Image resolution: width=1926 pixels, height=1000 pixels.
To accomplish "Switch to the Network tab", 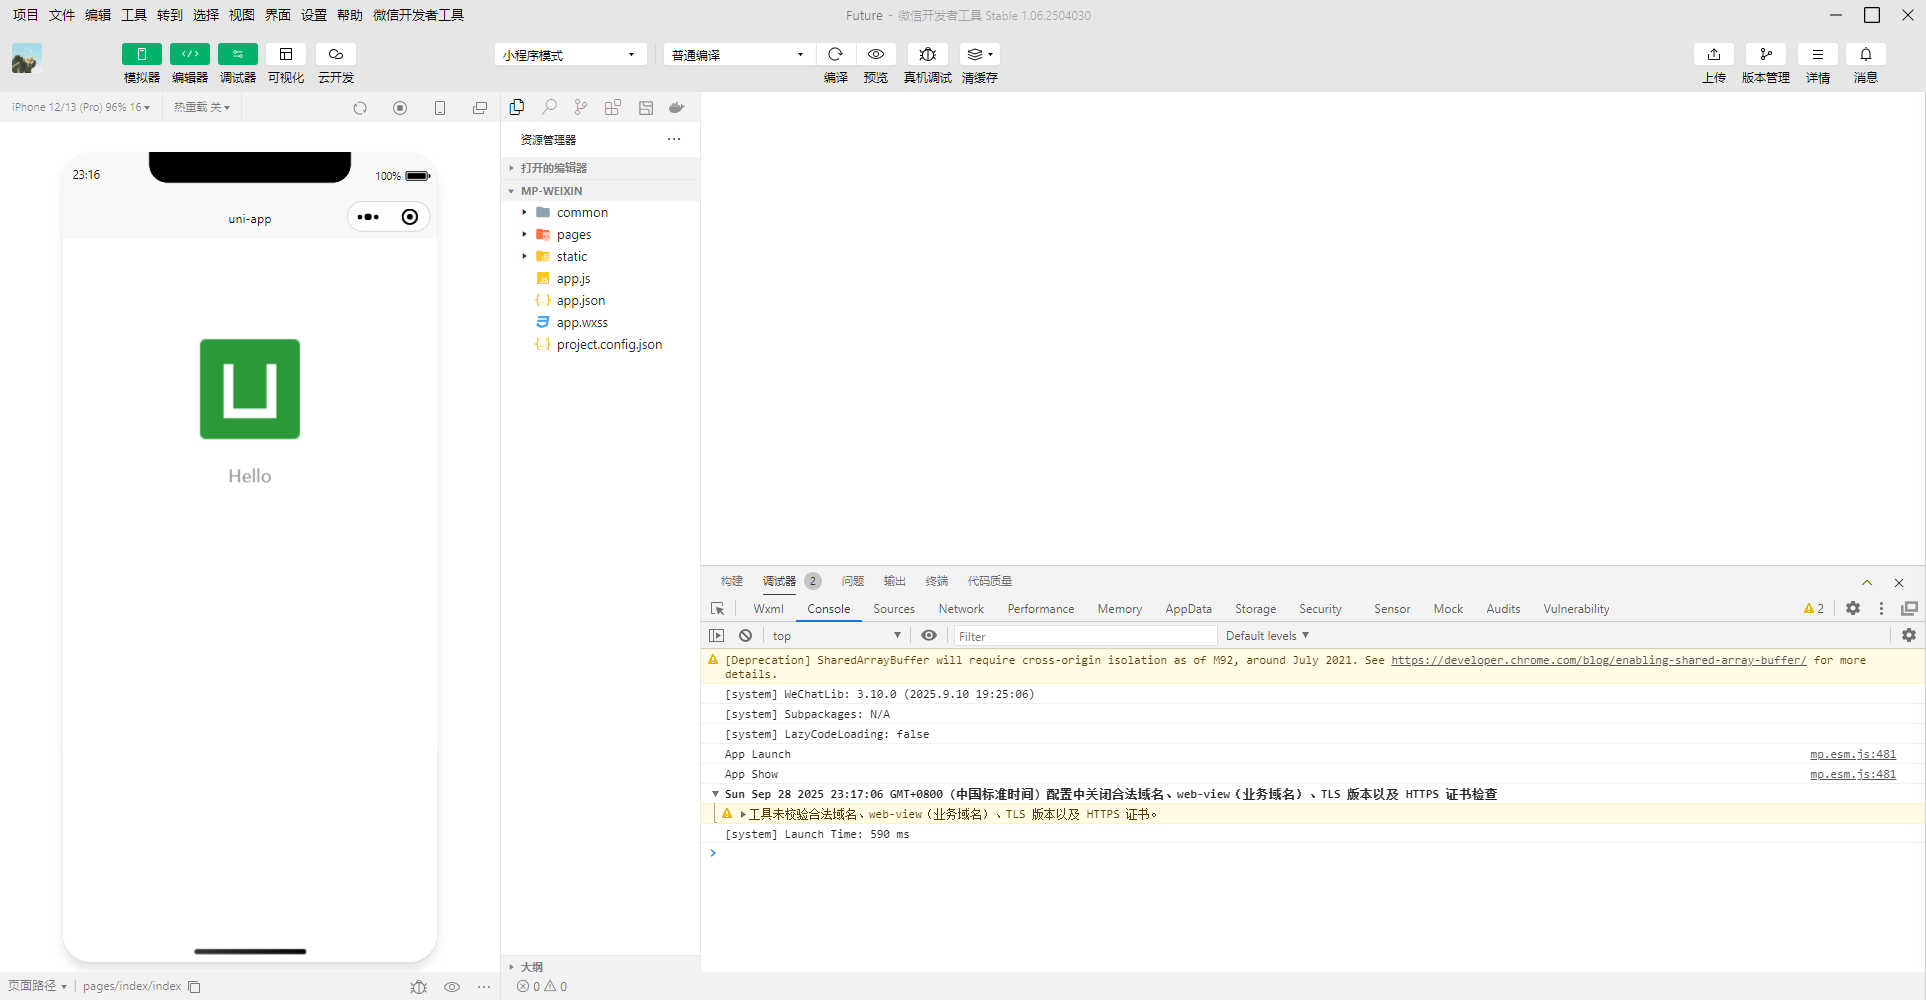I will [x=961, y=609].
